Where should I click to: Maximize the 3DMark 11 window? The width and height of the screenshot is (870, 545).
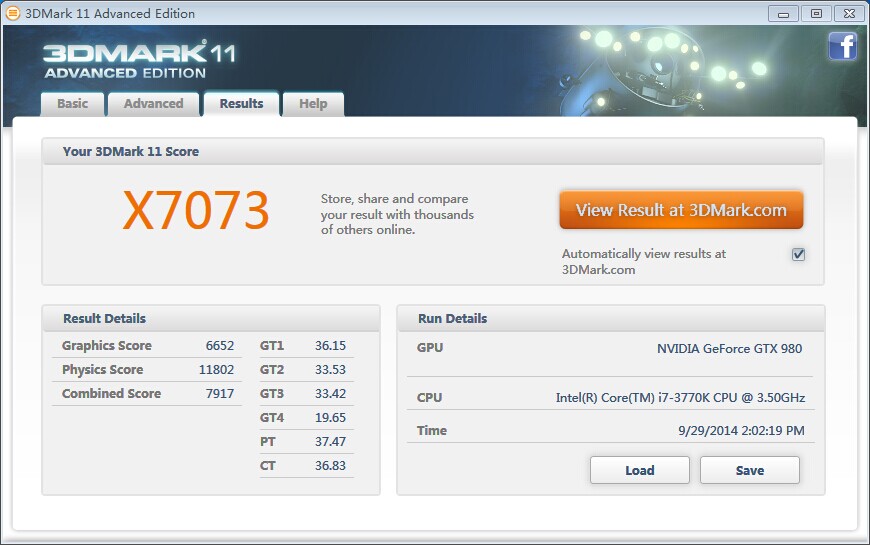point(816,13)
